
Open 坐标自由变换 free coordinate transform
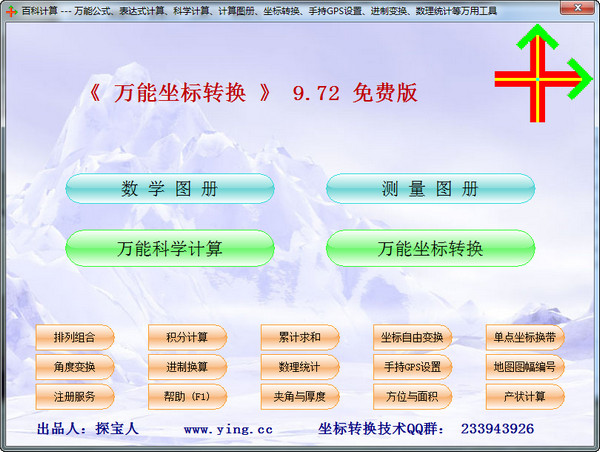click(x=412, y=337)
